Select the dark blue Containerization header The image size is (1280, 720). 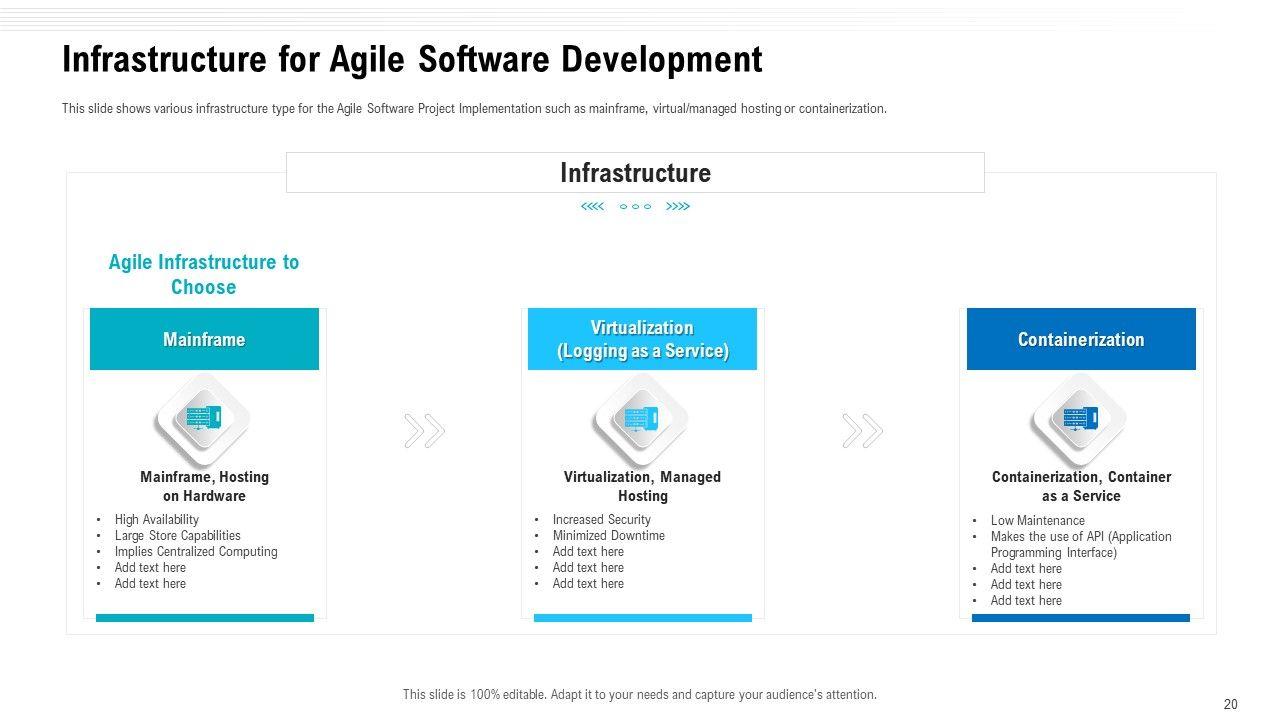click(x=1081, y=340)
